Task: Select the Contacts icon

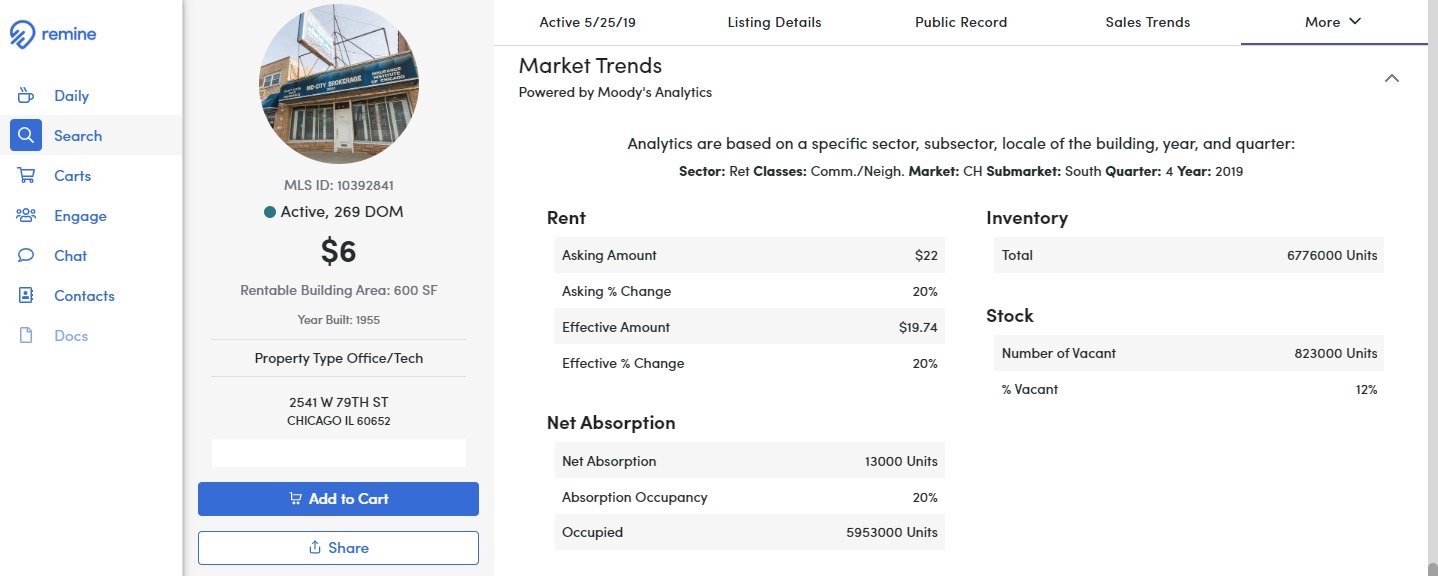Action: [x=25, y=295]
